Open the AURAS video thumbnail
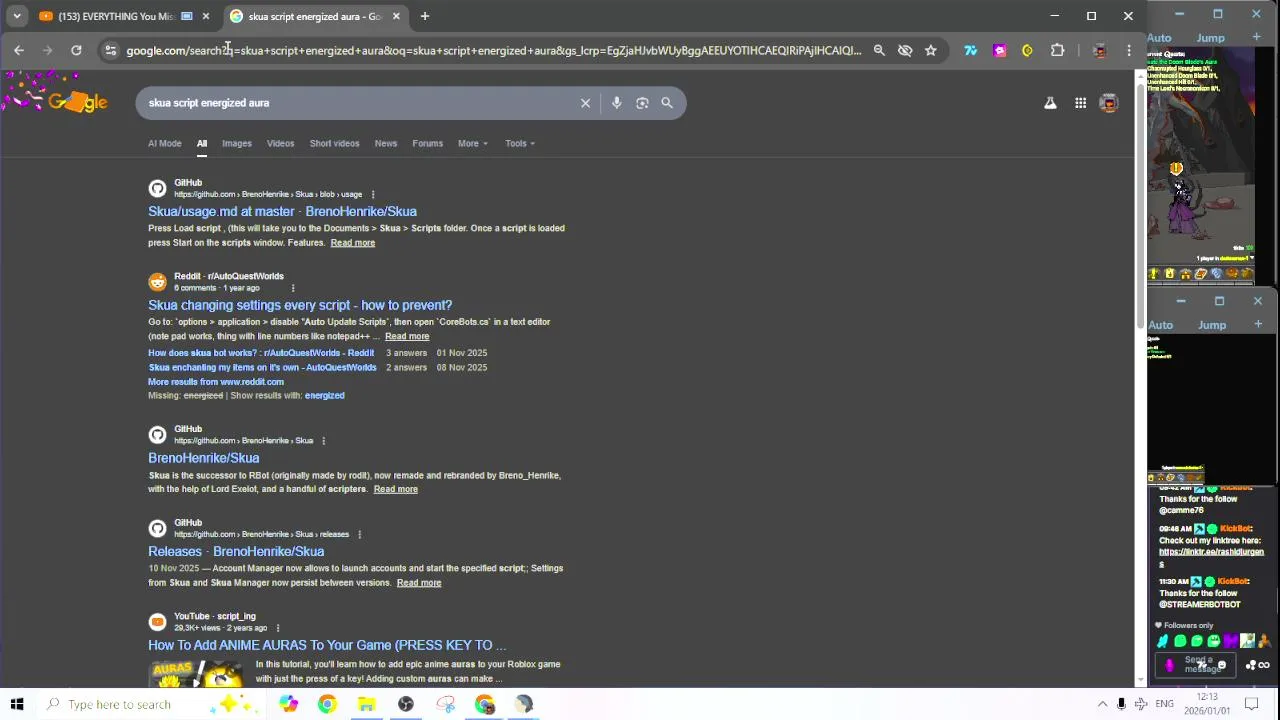The image size is (1280, 720). coord(197,674)
